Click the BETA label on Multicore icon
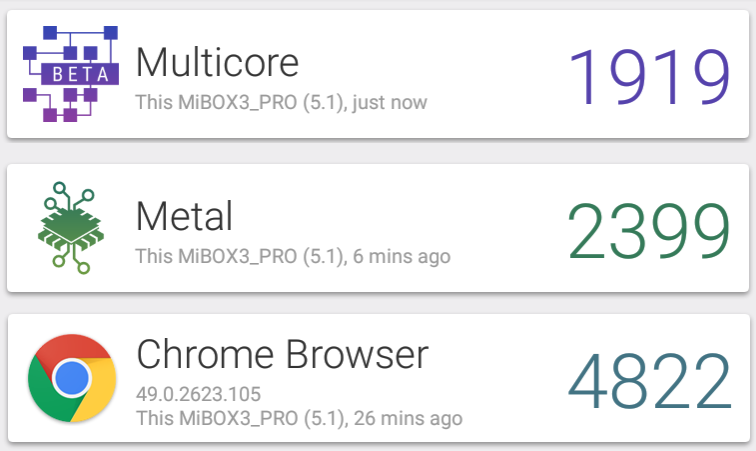Viewport: 756px width, 451px height. pyautogui.click(x=80, y=74)
